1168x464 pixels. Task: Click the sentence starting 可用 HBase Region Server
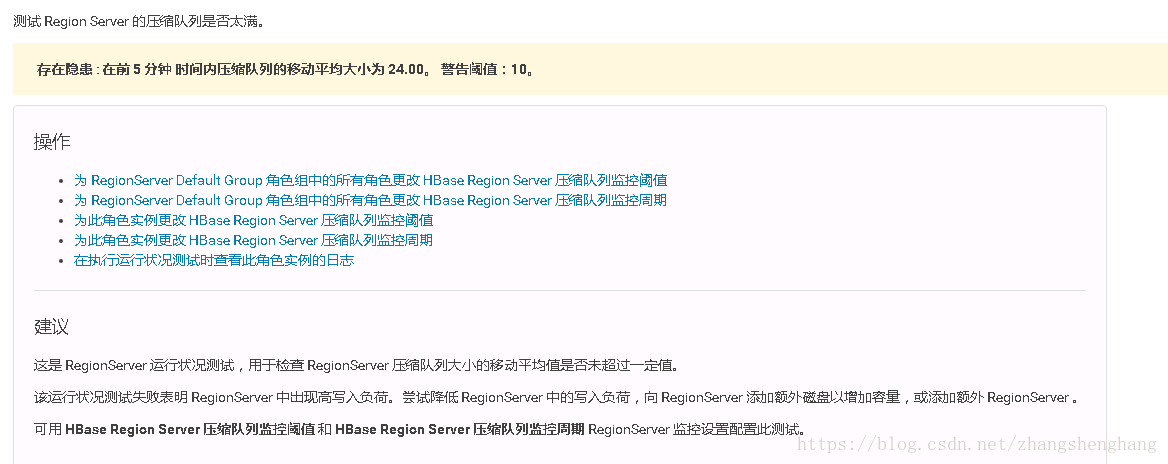pyautogui.click(x=420, y=430)
